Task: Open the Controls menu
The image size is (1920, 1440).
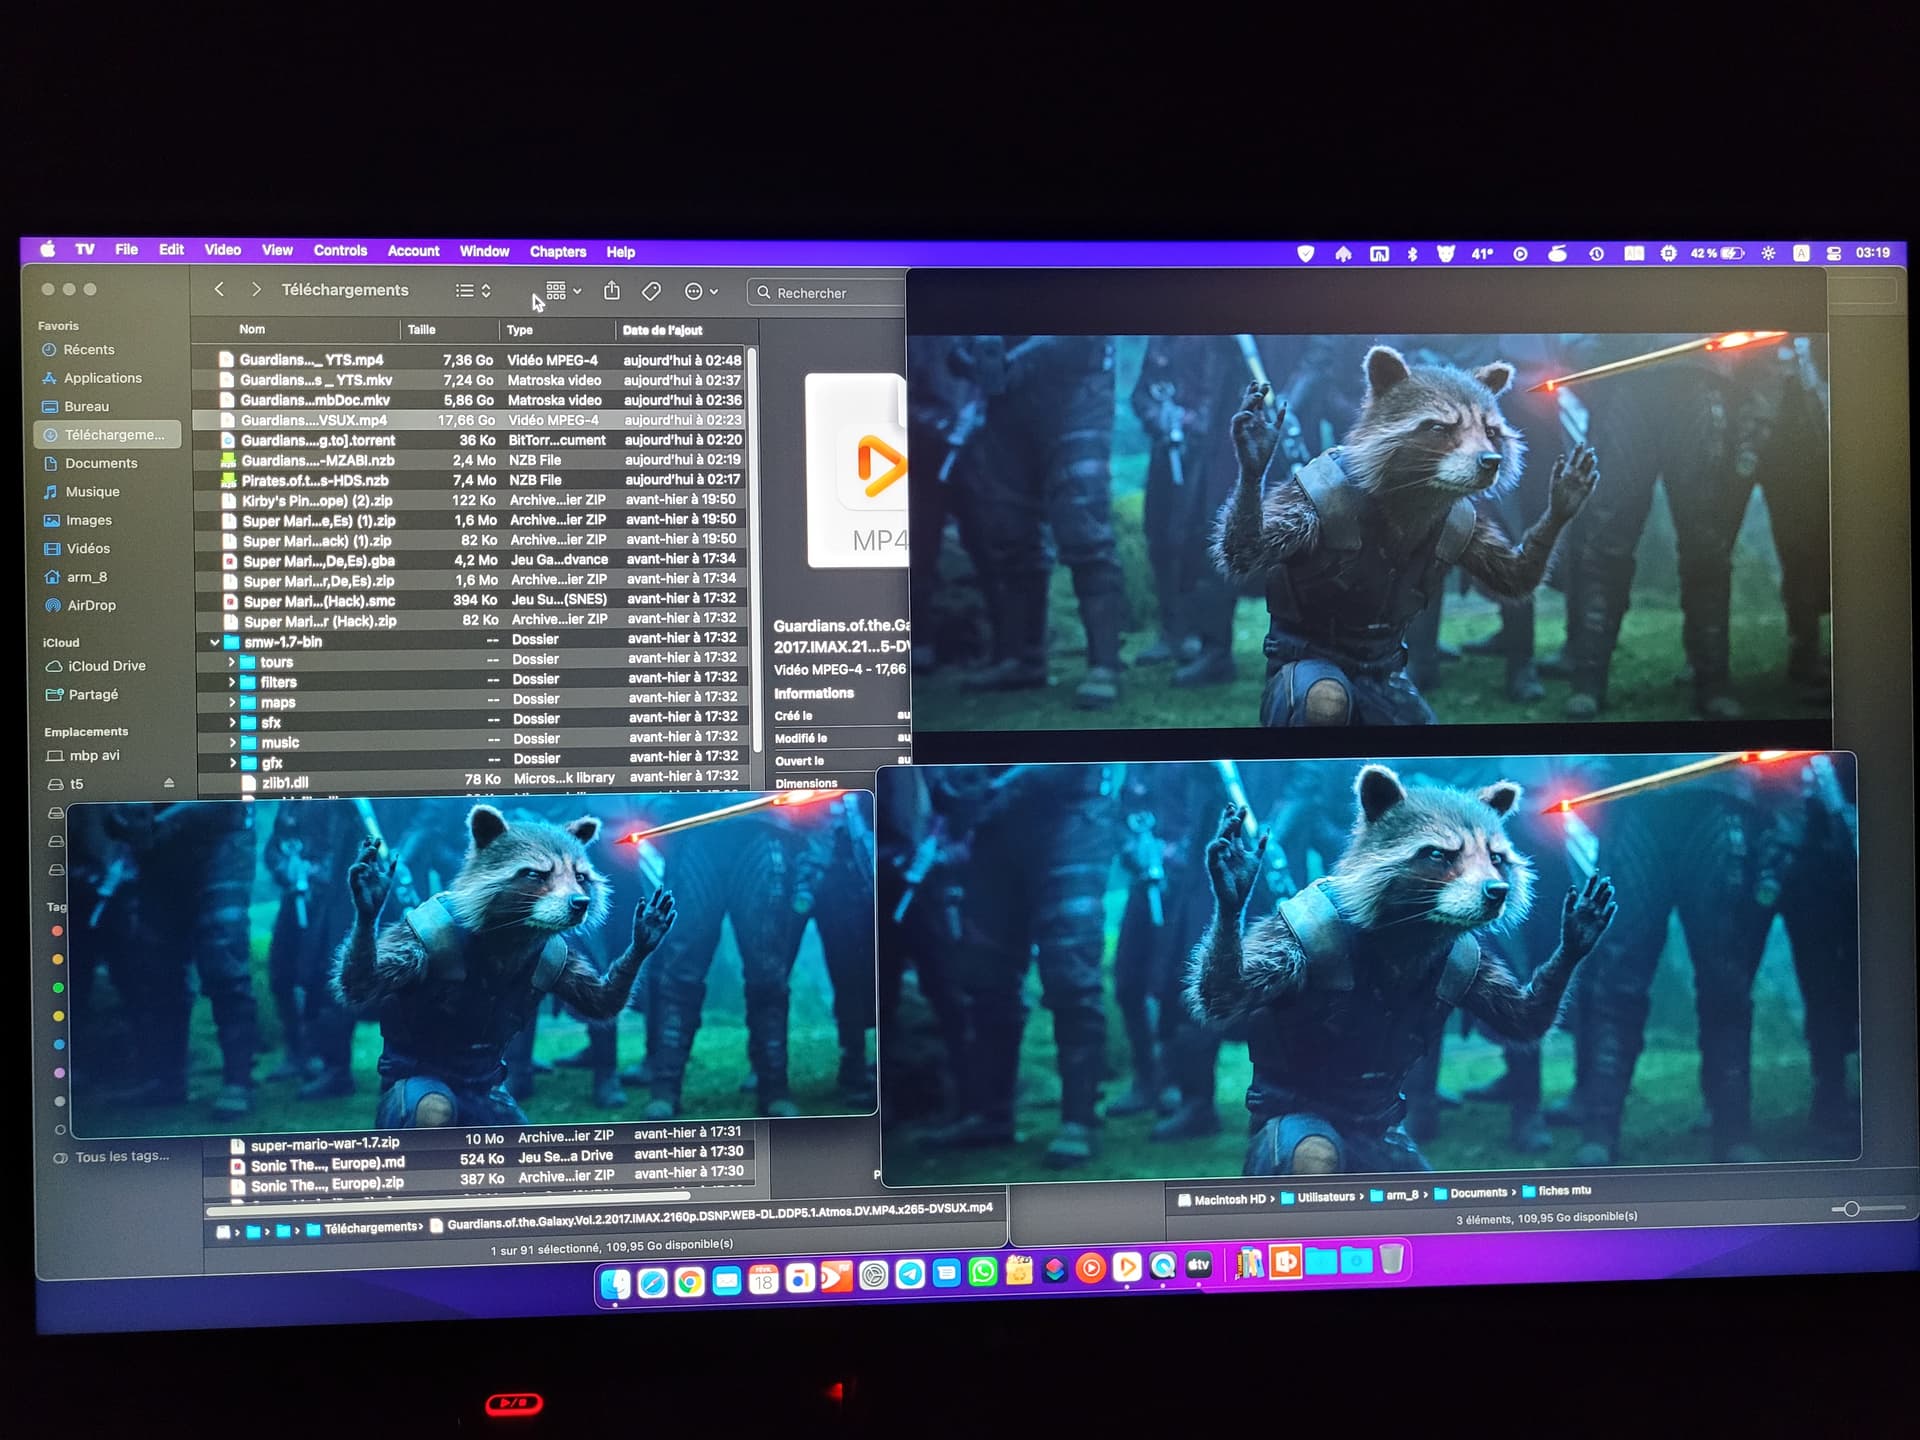Action: tap(340, 251)
